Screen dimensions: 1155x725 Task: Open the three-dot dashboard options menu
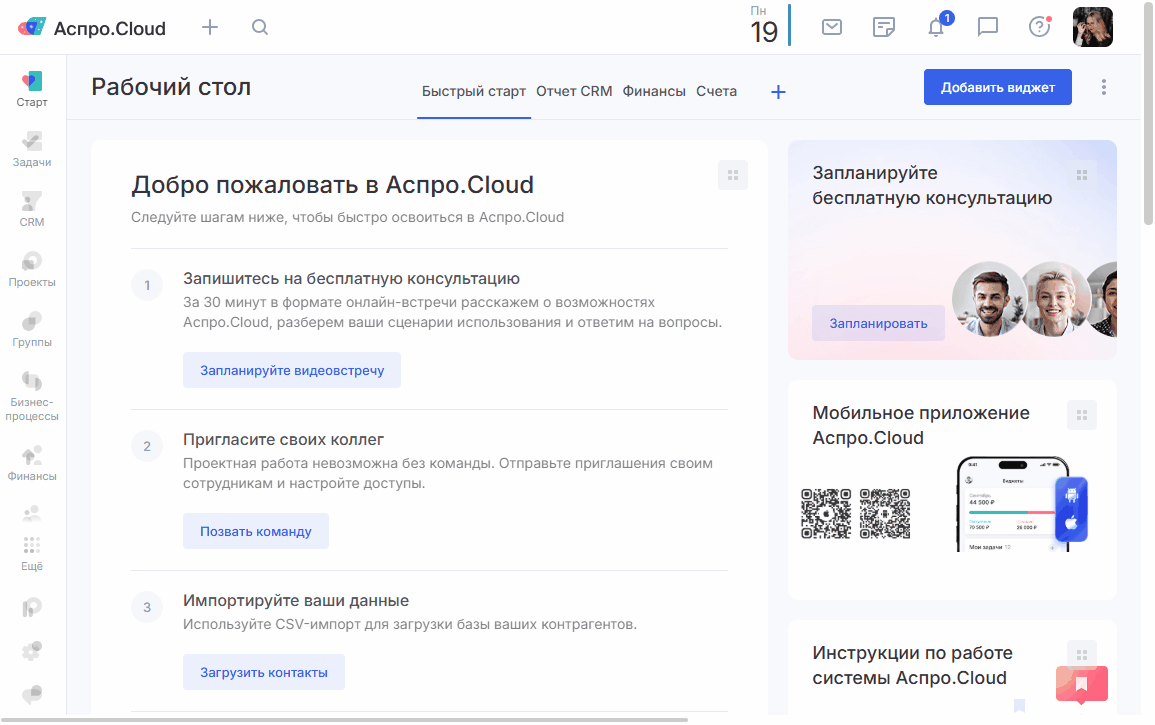tap(1104, 87)
